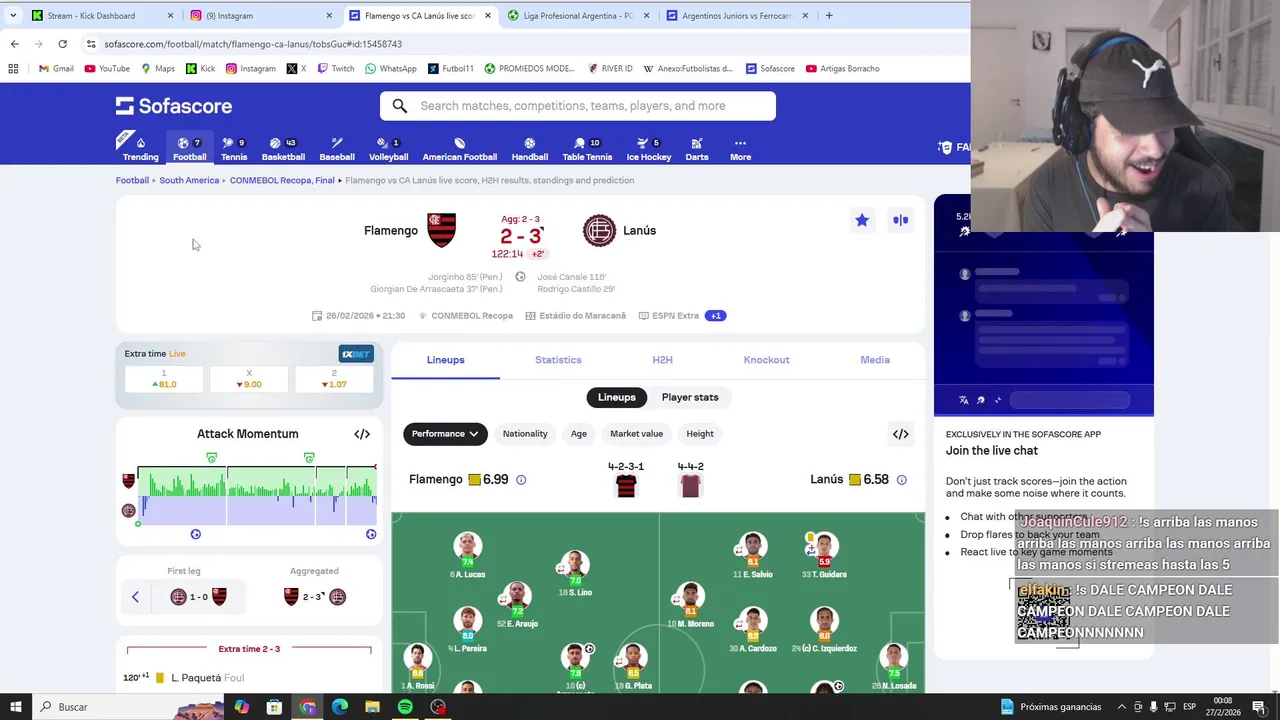Screen dimensions: 1280x720
Task: Click M. Moreno player avatar
Action: (690, 596)
